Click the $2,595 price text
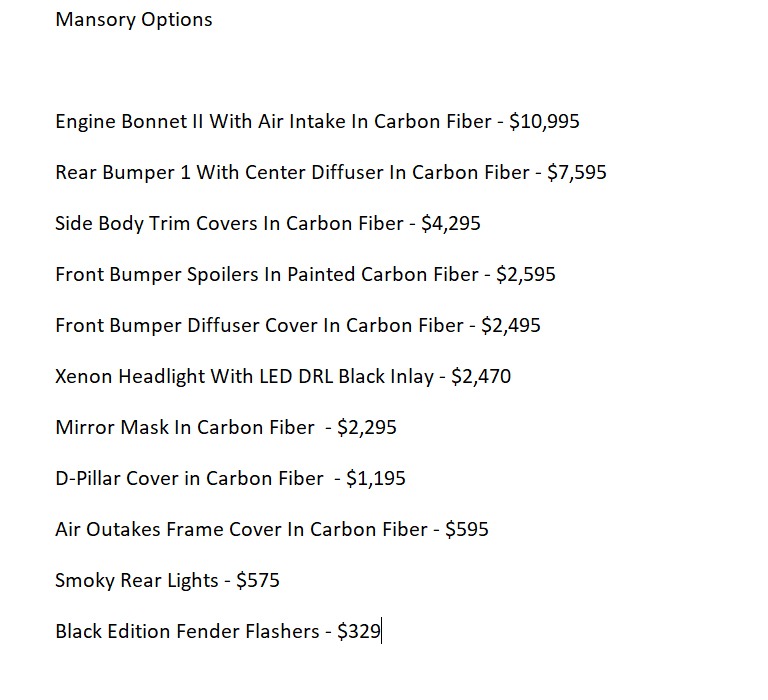The image size is (768, 700). click(x=526, y=274)
